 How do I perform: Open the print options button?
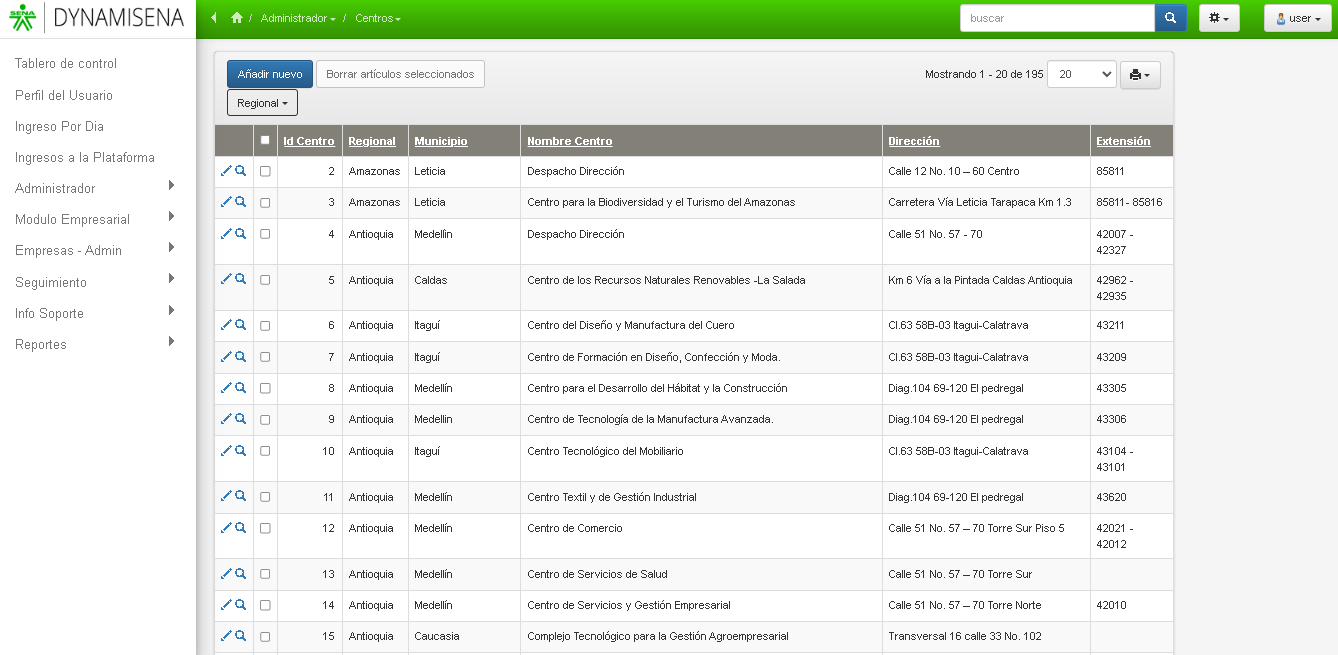coord(1140,75)
